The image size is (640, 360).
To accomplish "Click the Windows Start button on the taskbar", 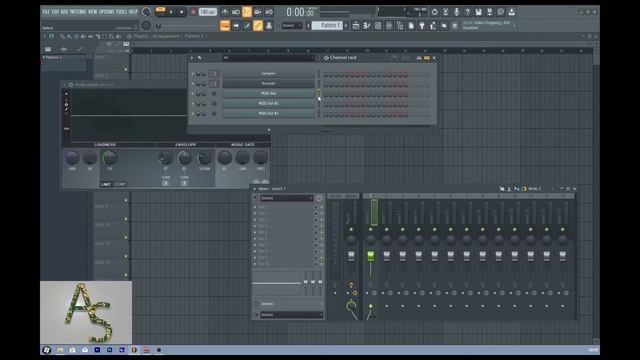I will tap(47, 350).
